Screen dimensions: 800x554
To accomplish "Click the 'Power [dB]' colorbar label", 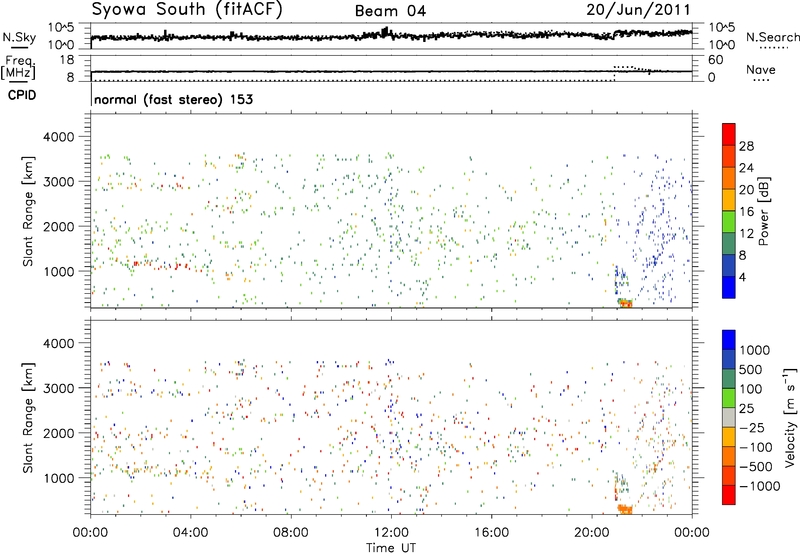I will pos(763,211).
